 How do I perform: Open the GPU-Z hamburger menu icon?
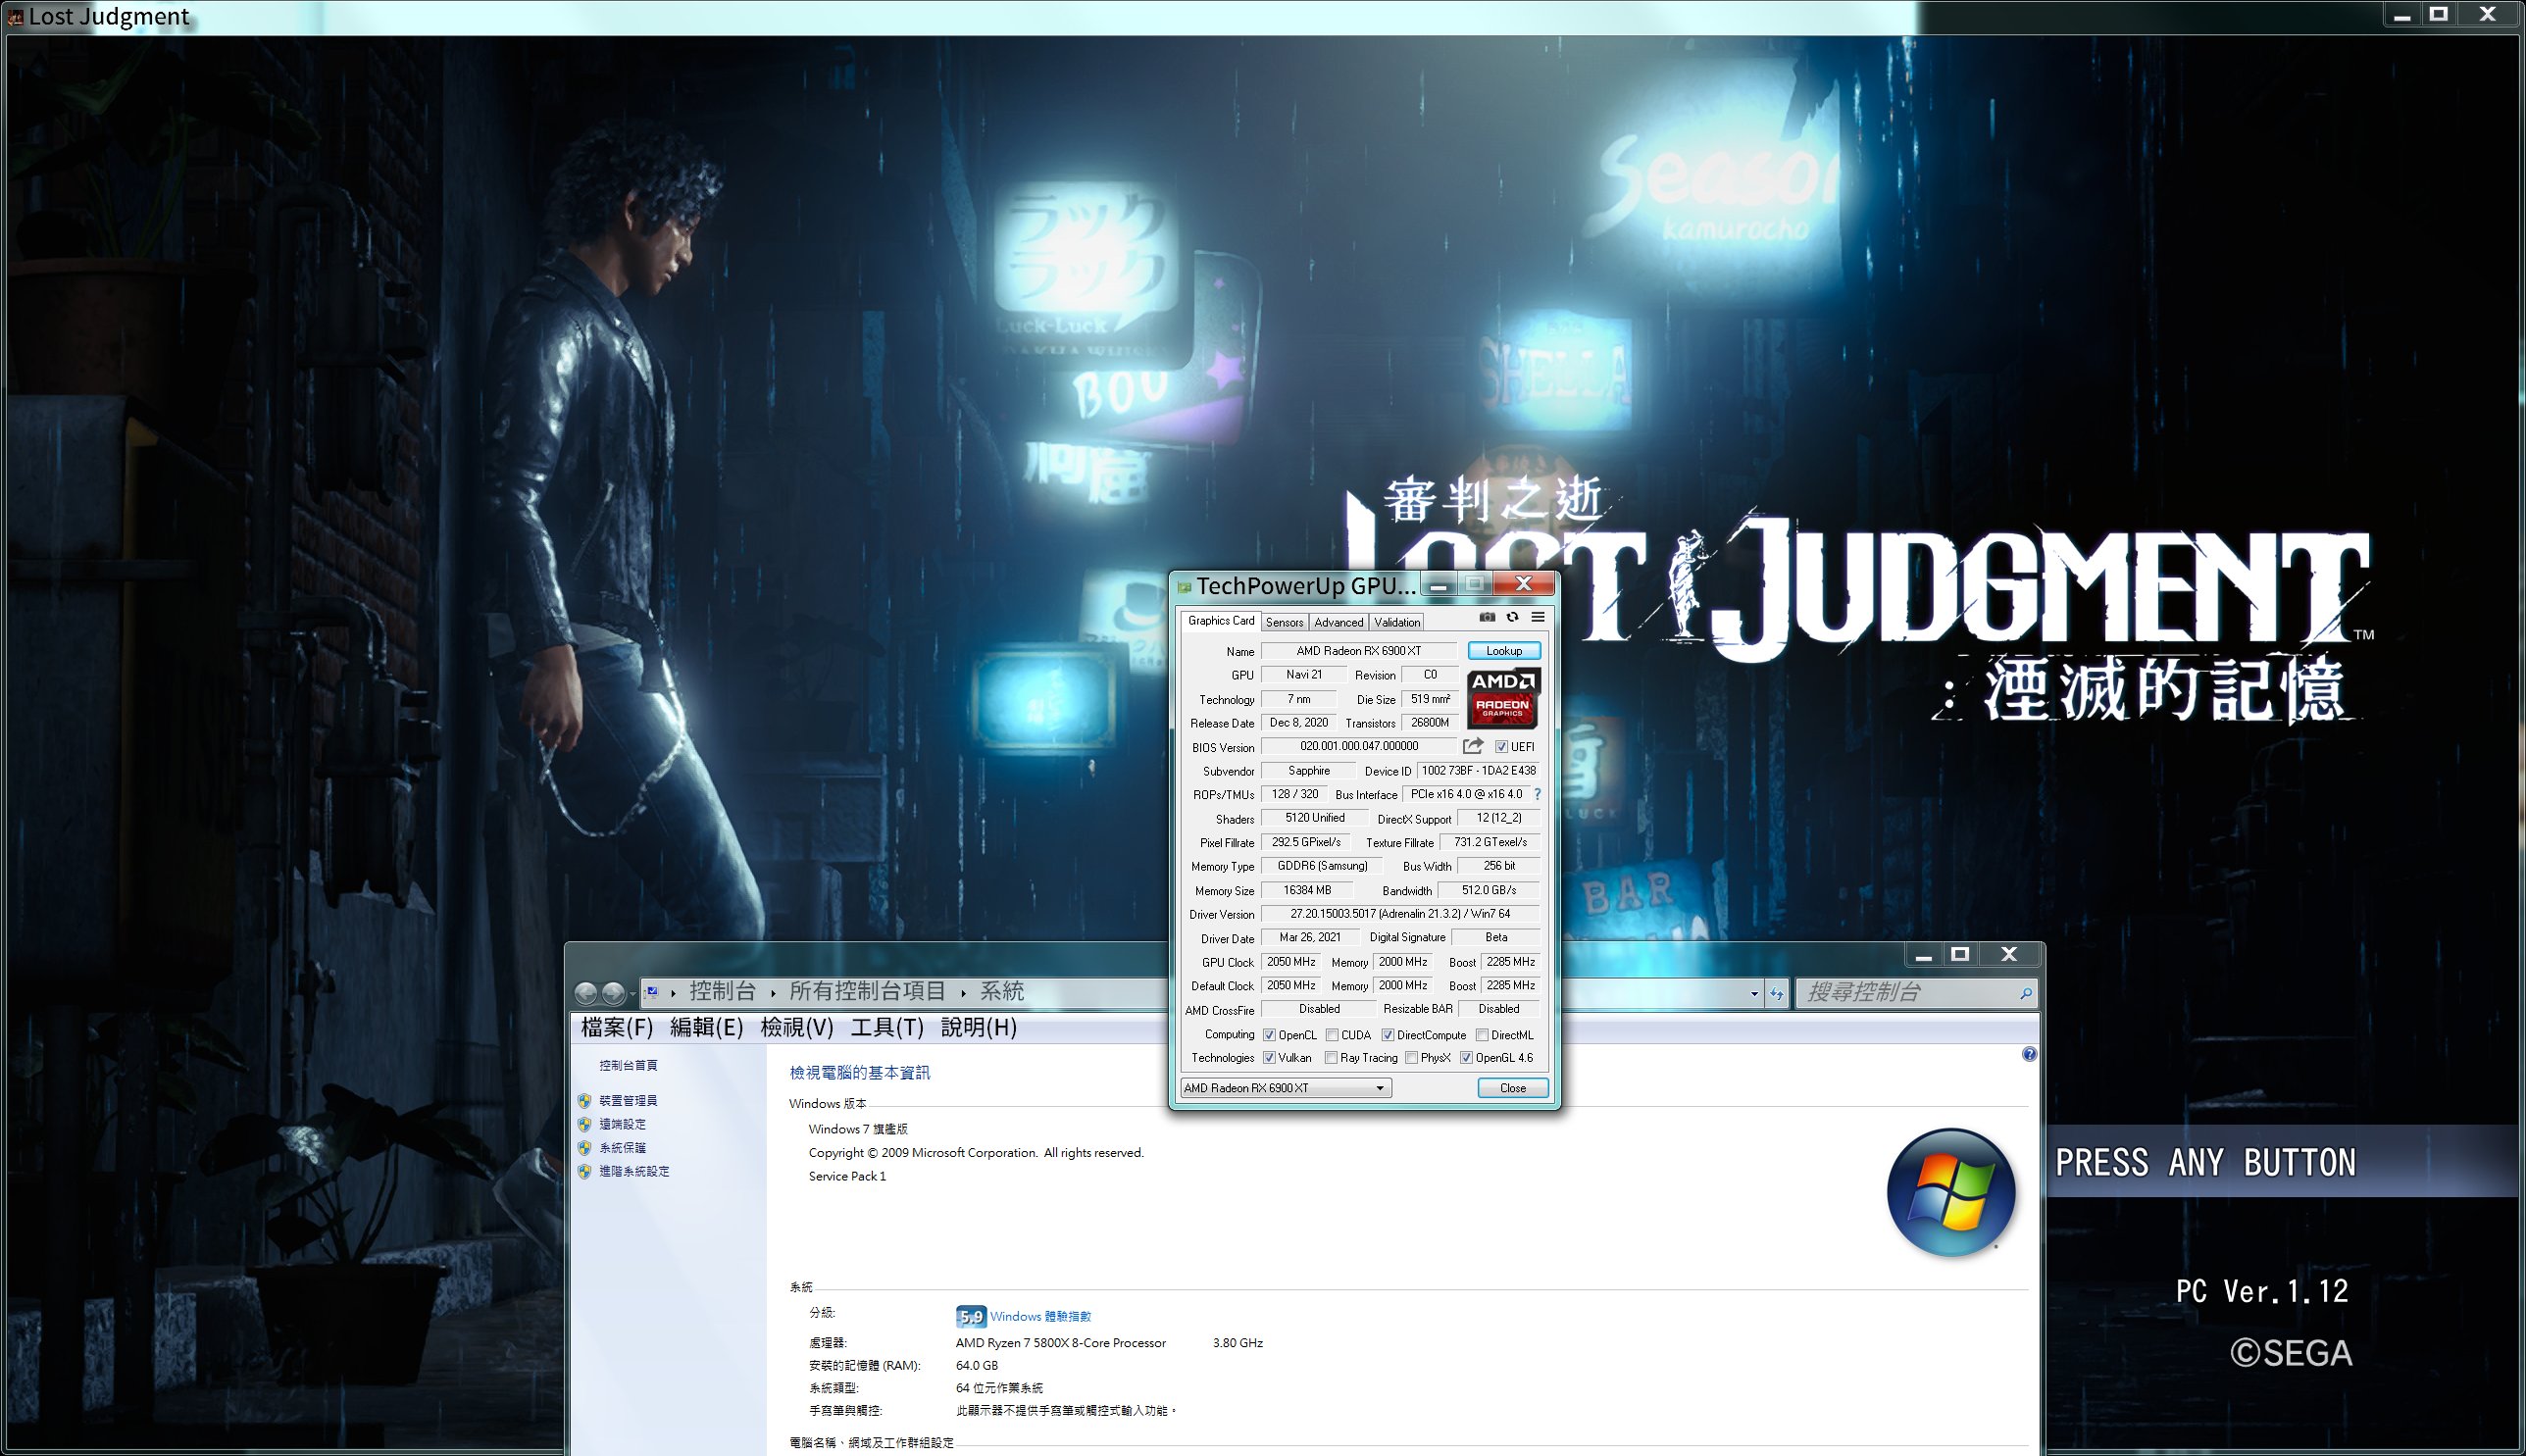[1538, 618]
